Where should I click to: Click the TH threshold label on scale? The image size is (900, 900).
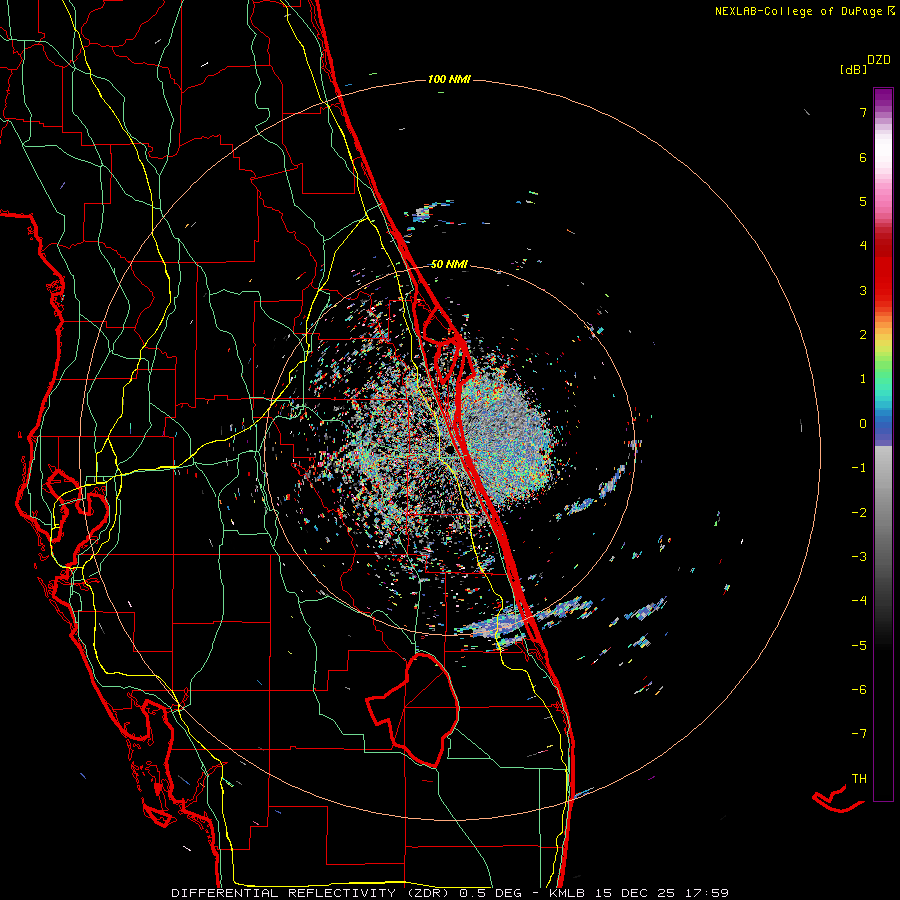click(x=859, y=779)
